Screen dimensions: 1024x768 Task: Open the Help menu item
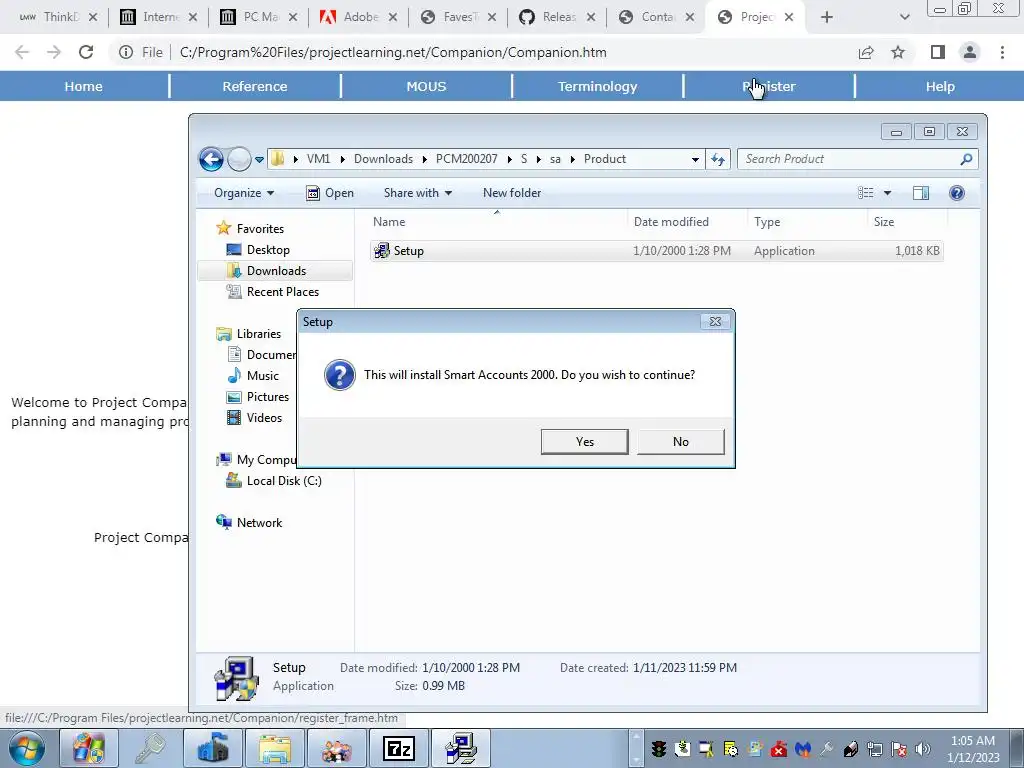pos(940,86)
